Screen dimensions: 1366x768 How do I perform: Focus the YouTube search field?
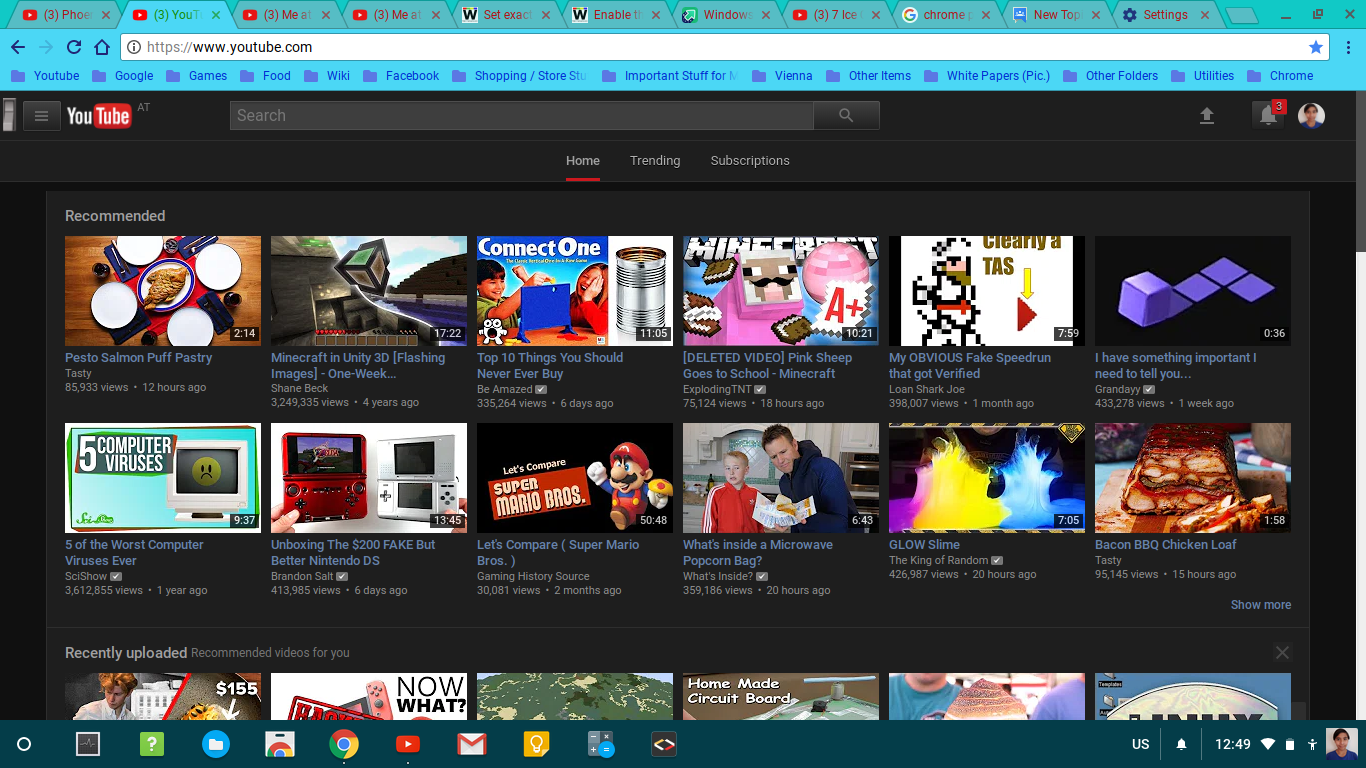[522, 116]
